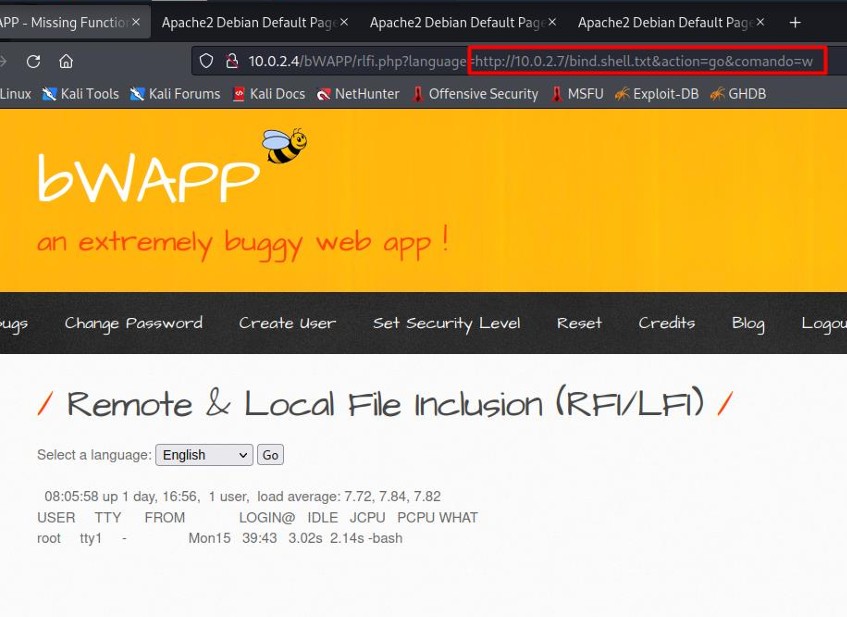
Task: Click the MSFU bookmark icon
Action: pos(557,94)
